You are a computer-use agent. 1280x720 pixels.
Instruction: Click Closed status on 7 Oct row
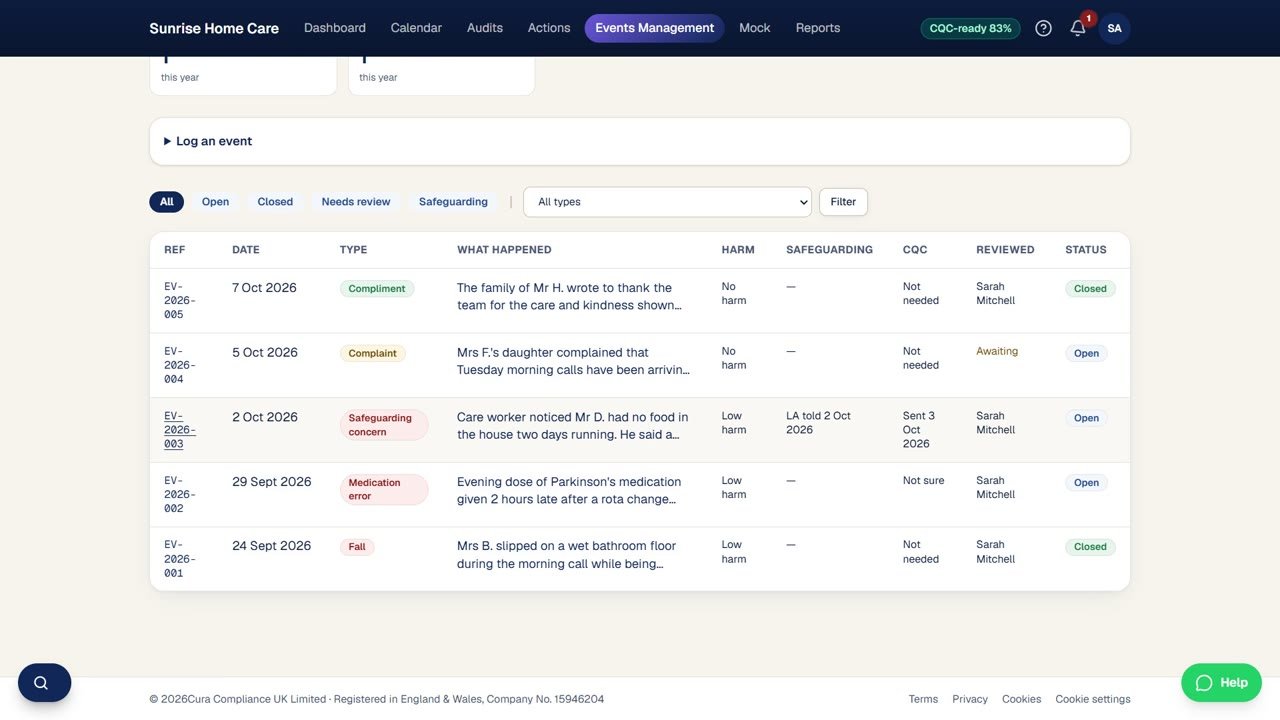tap(1090, 289)
